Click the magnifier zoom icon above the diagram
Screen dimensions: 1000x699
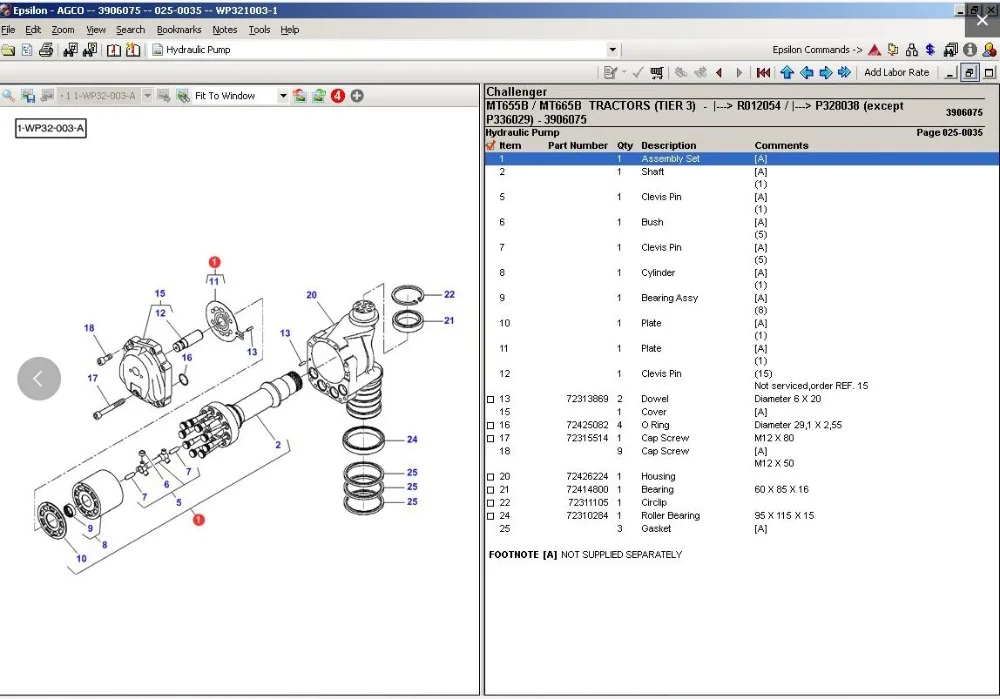tap(8, 96)
